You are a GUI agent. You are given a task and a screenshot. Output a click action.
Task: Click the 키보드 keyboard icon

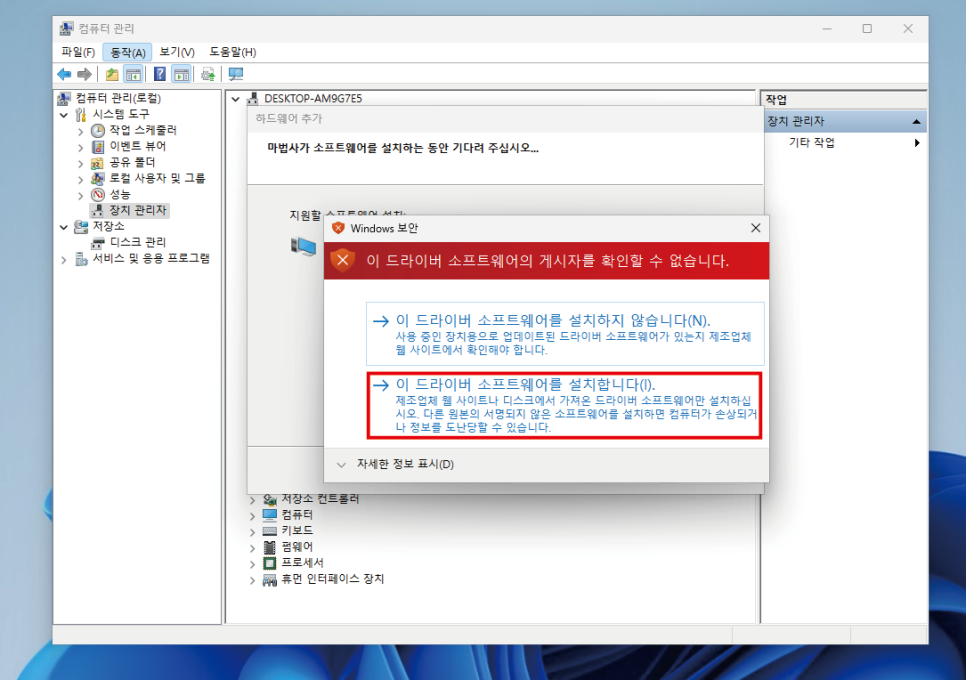tap(269, 530)
